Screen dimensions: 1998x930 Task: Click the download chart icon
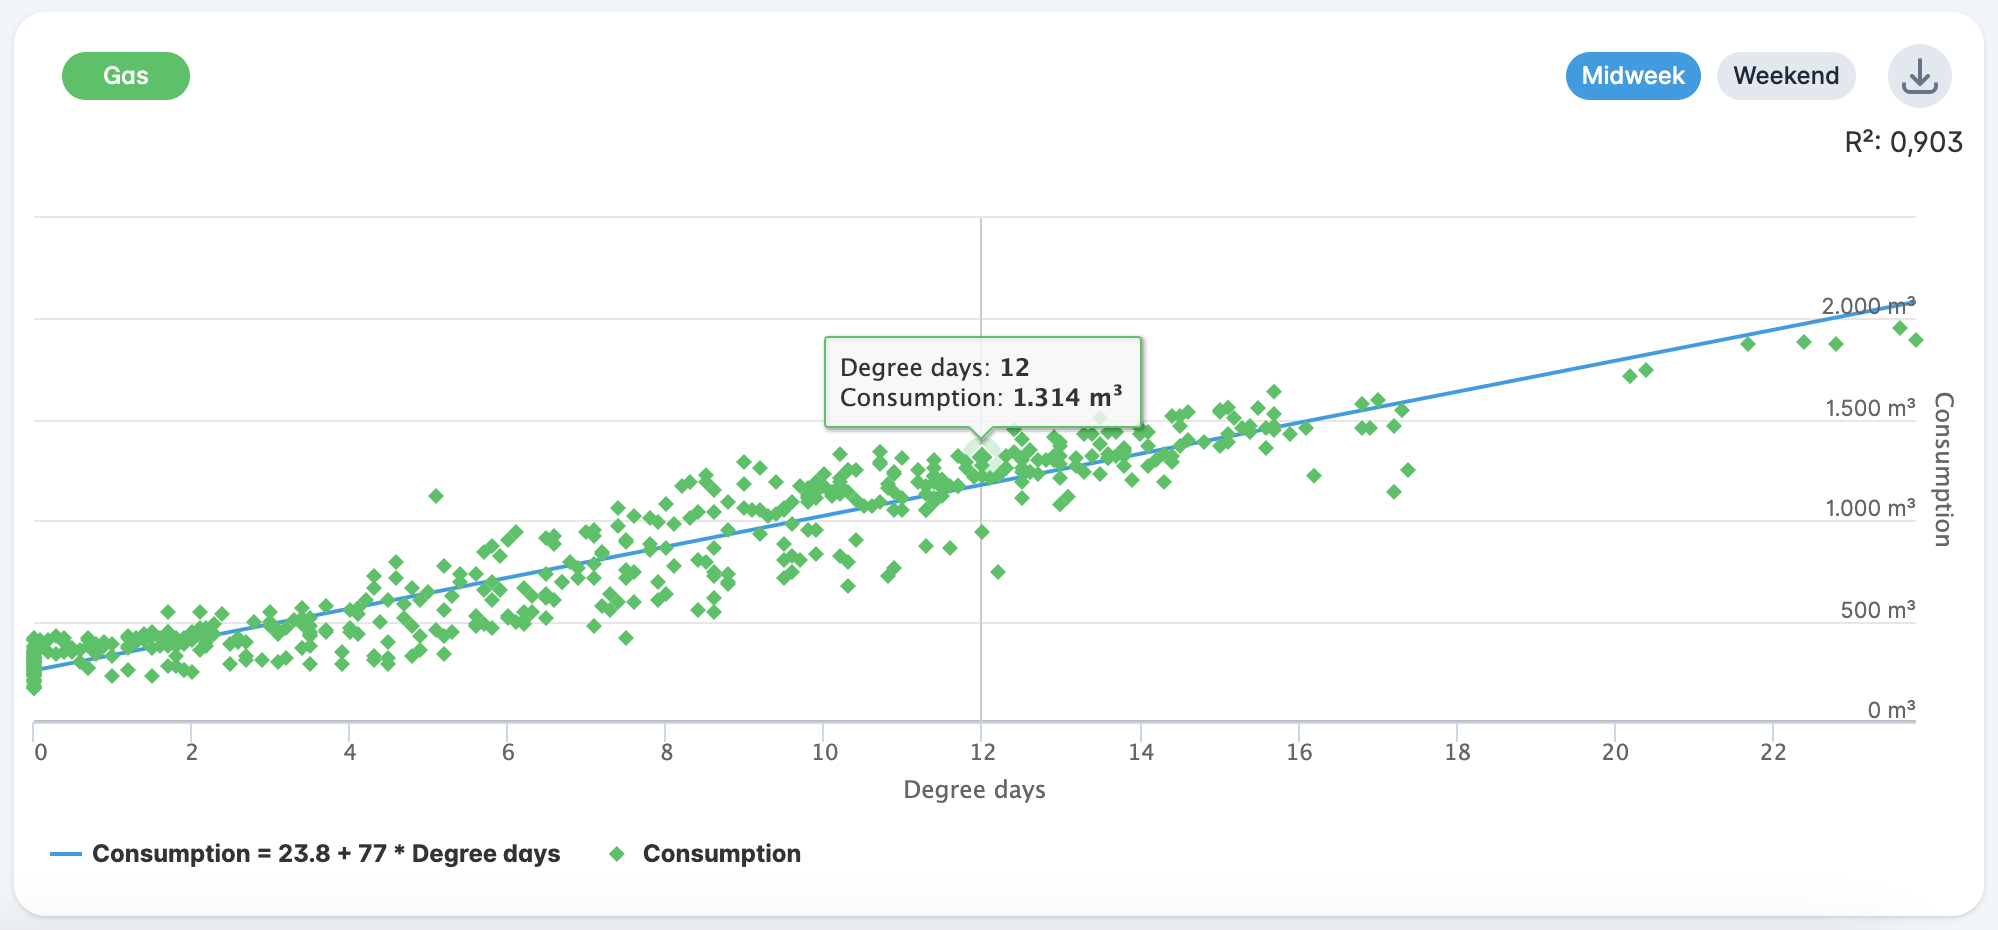tap(1919, 76)
